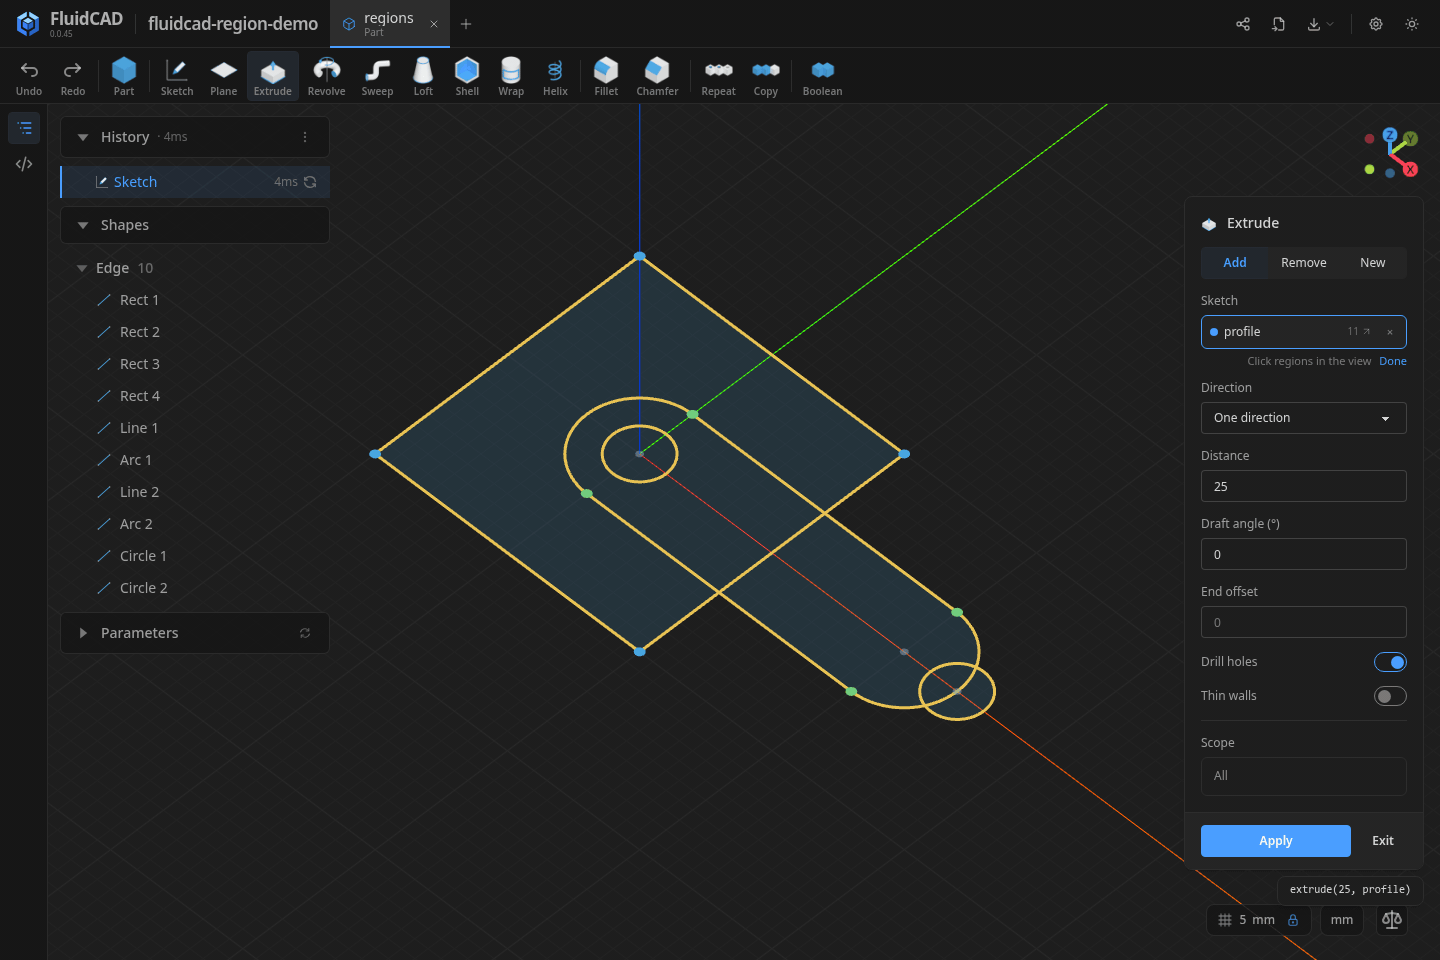Expand the Parameters panel
Image resolution: width=1440 pixels, height=960 pixels.
point(83,633)
